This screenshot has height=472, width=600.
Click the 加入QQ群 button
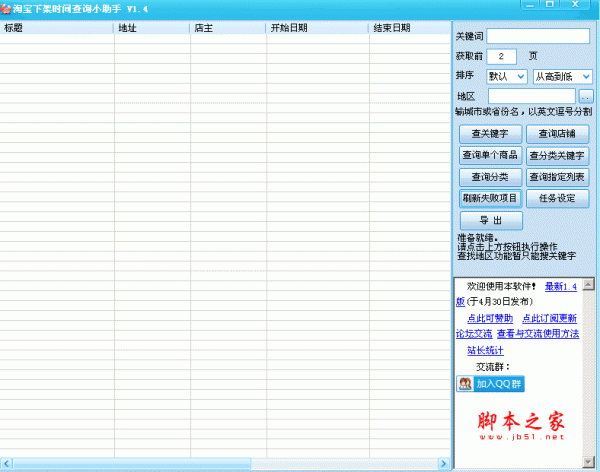click(490, 384)
